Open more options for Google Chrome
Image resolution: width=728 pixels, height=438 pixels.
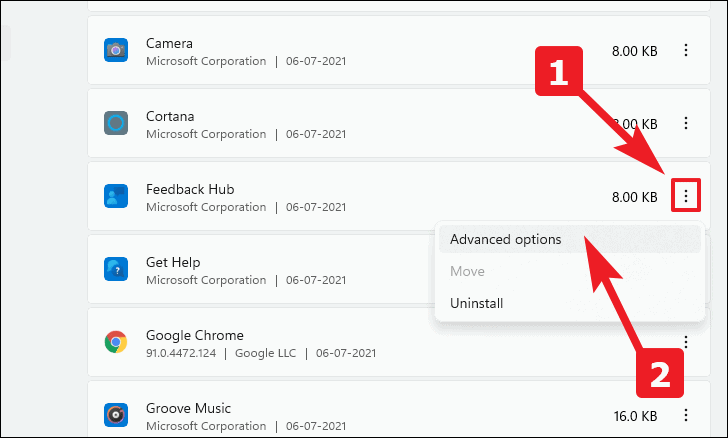686,342
